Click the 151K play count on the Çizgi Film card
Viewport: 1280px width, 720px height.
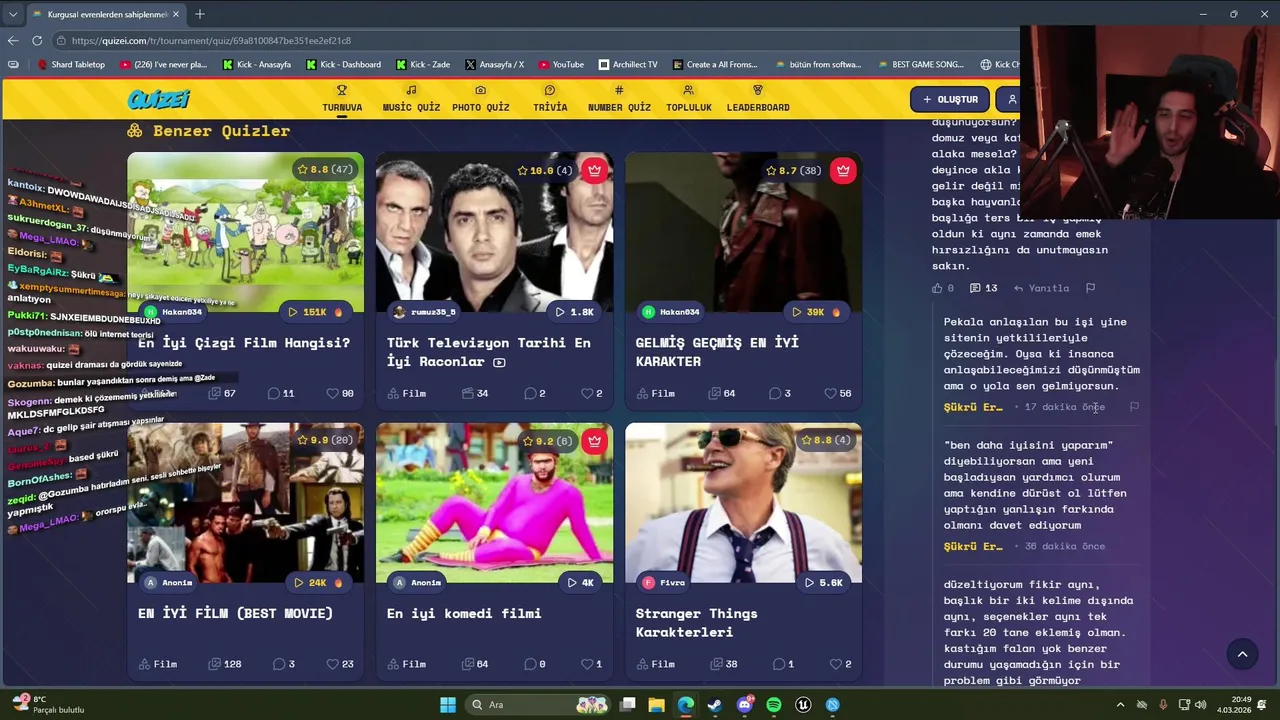tap(315, 312)
